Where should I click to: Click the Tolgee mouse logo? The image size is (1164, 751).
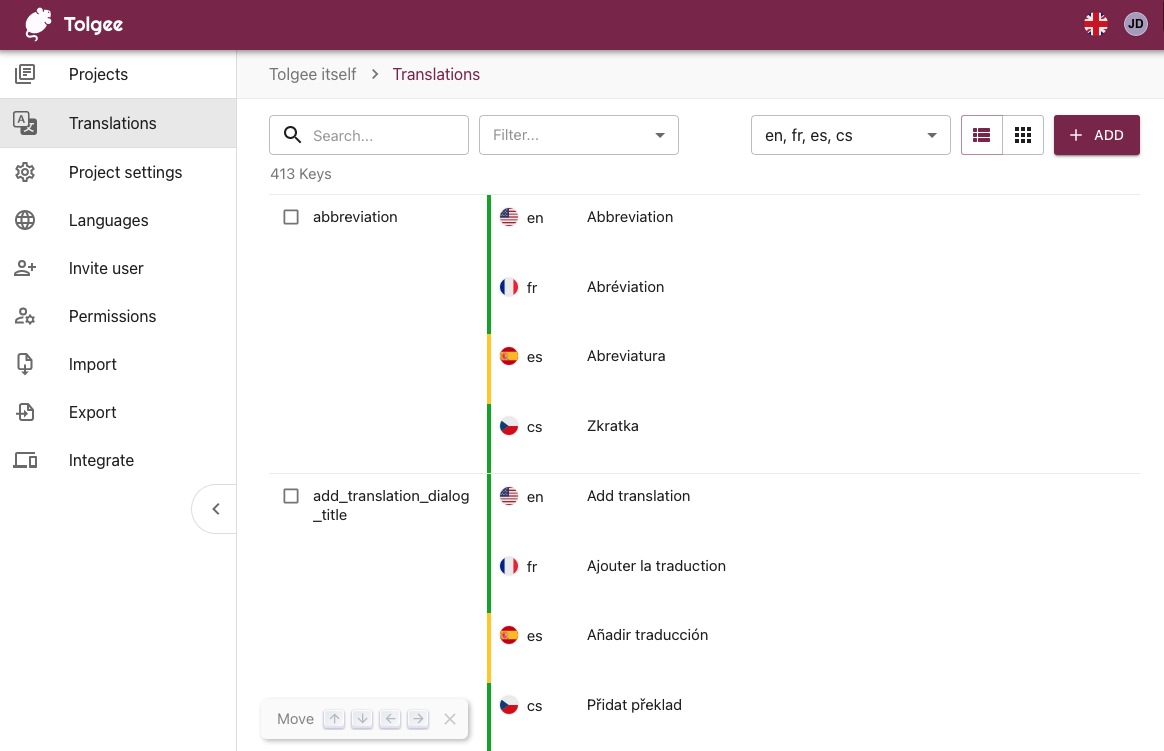[38, 24]
